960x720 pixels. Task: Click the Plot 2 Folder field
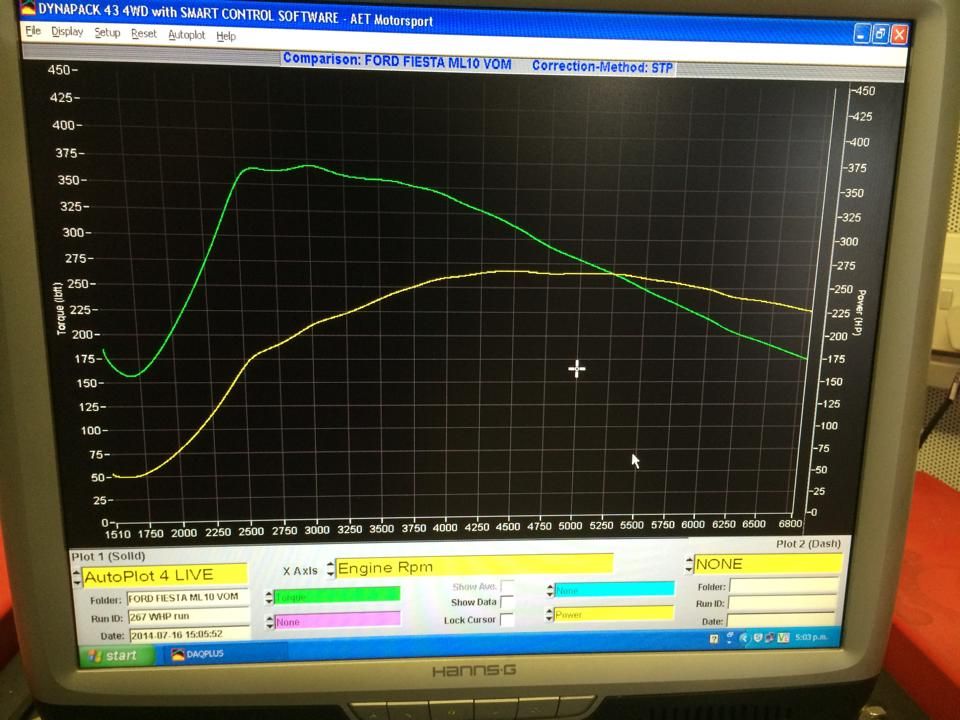[784, 585]
